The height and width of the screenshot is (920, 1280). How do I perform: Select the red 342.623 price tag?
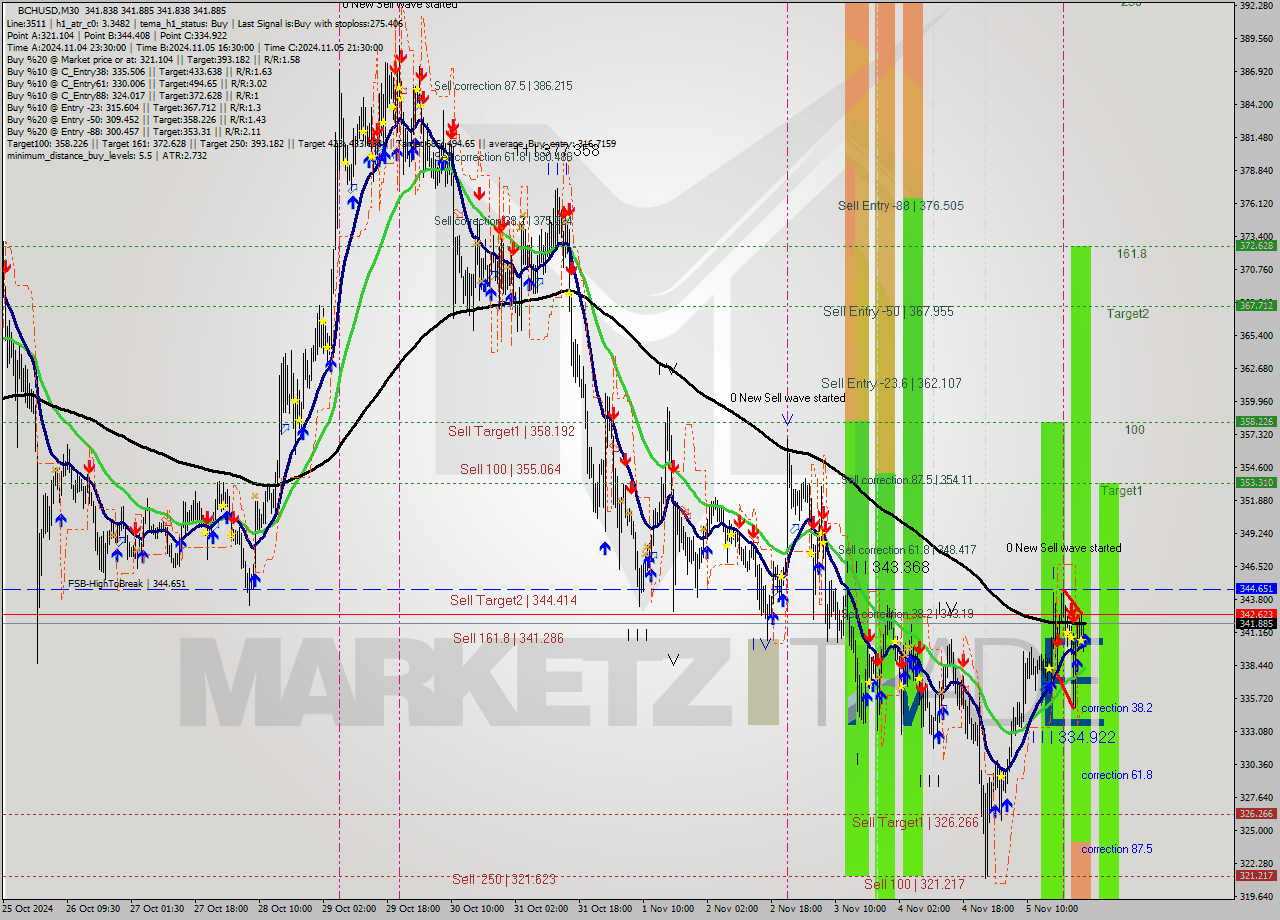click(x=1256, y=614)
